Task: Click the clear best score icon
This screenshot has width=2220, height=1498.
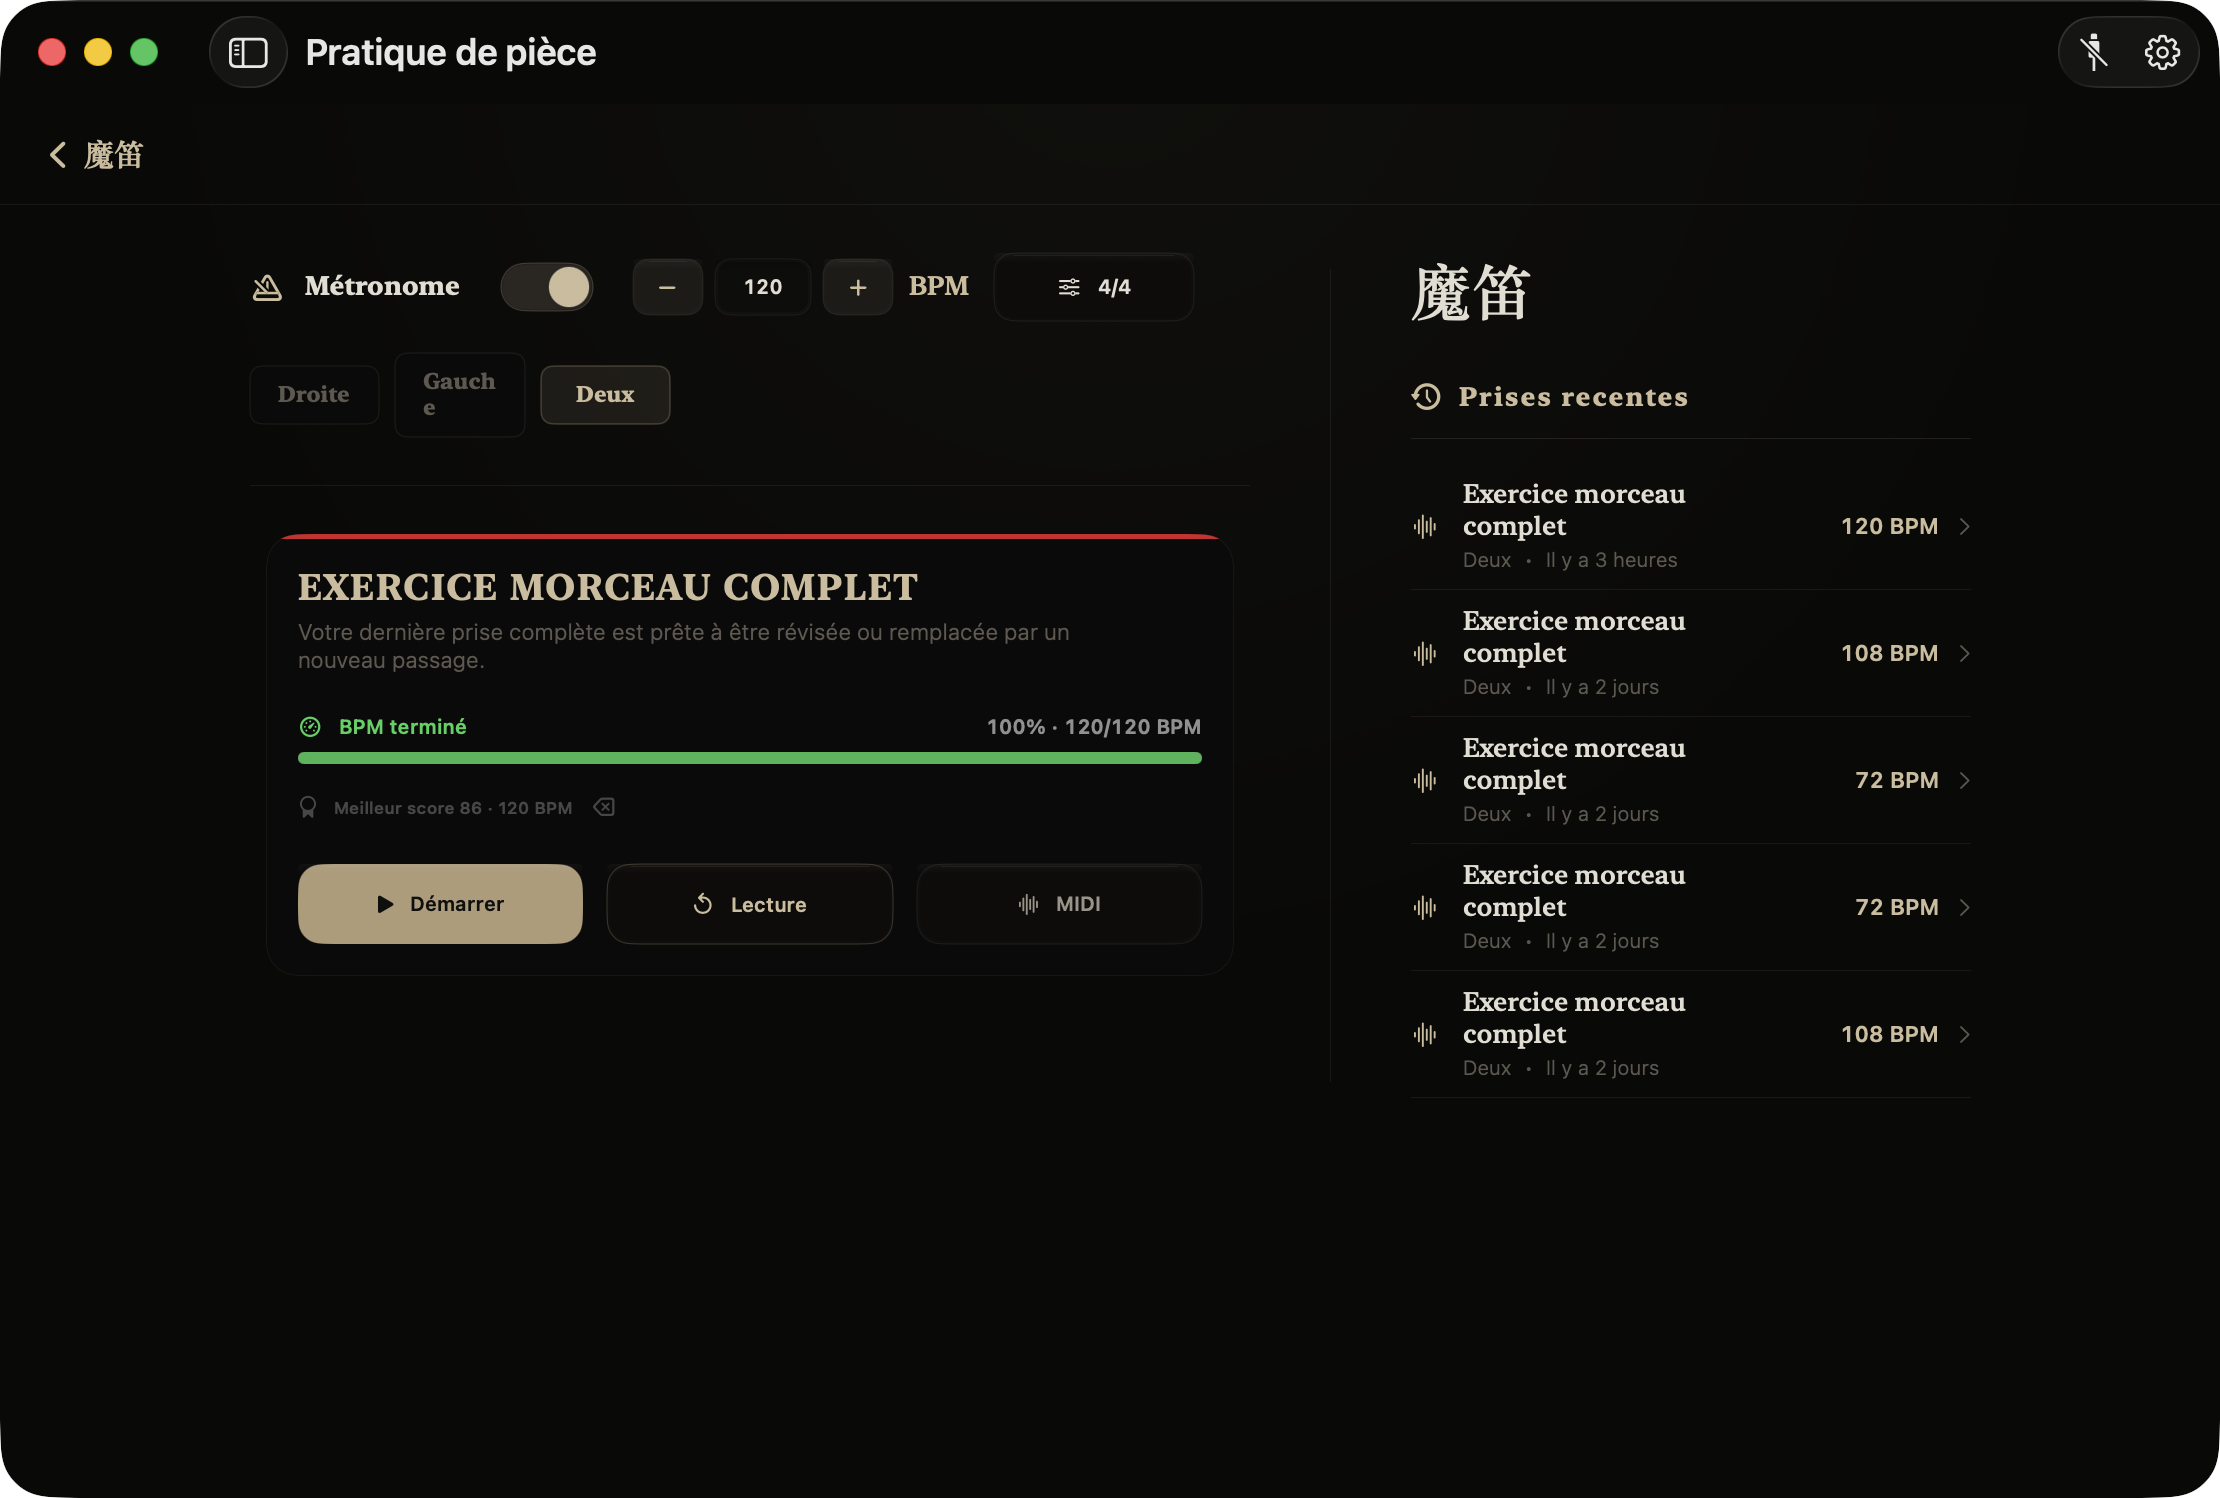Action: tap(604, 807)
